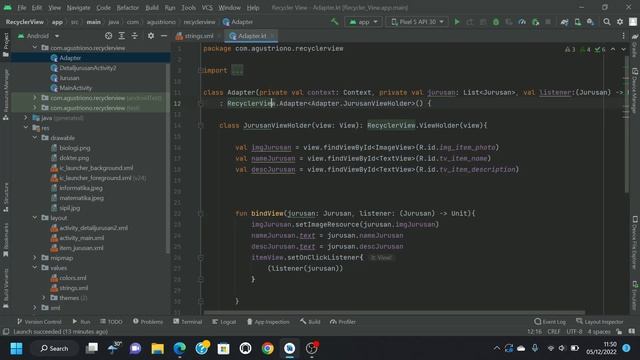This screenshot has width=640, height=360.
Task: Click the editor horizontal scrollbar
Action: click(394, 313)
